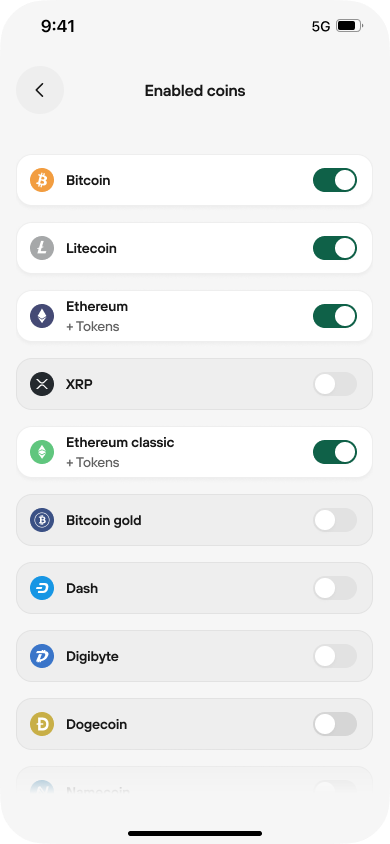This screenshot has width=390, height=844.
Task: Tap the Ethereum diamond icon
Action: (x=42, y=316)
